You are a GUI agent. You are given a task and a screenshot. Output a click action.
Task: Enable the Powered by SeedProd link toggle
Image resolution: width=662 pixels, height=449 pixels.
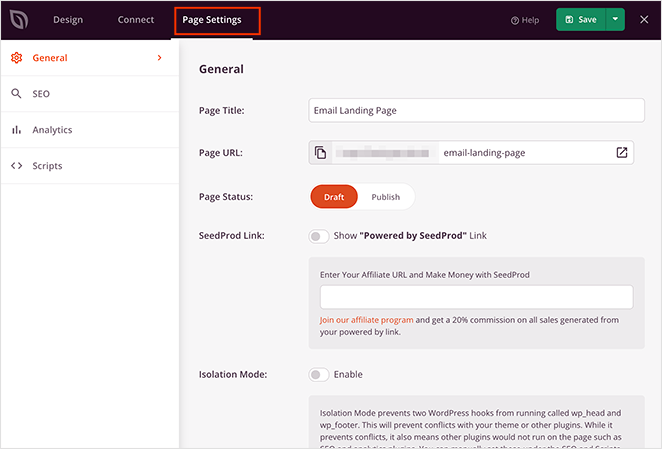point(318,236)
